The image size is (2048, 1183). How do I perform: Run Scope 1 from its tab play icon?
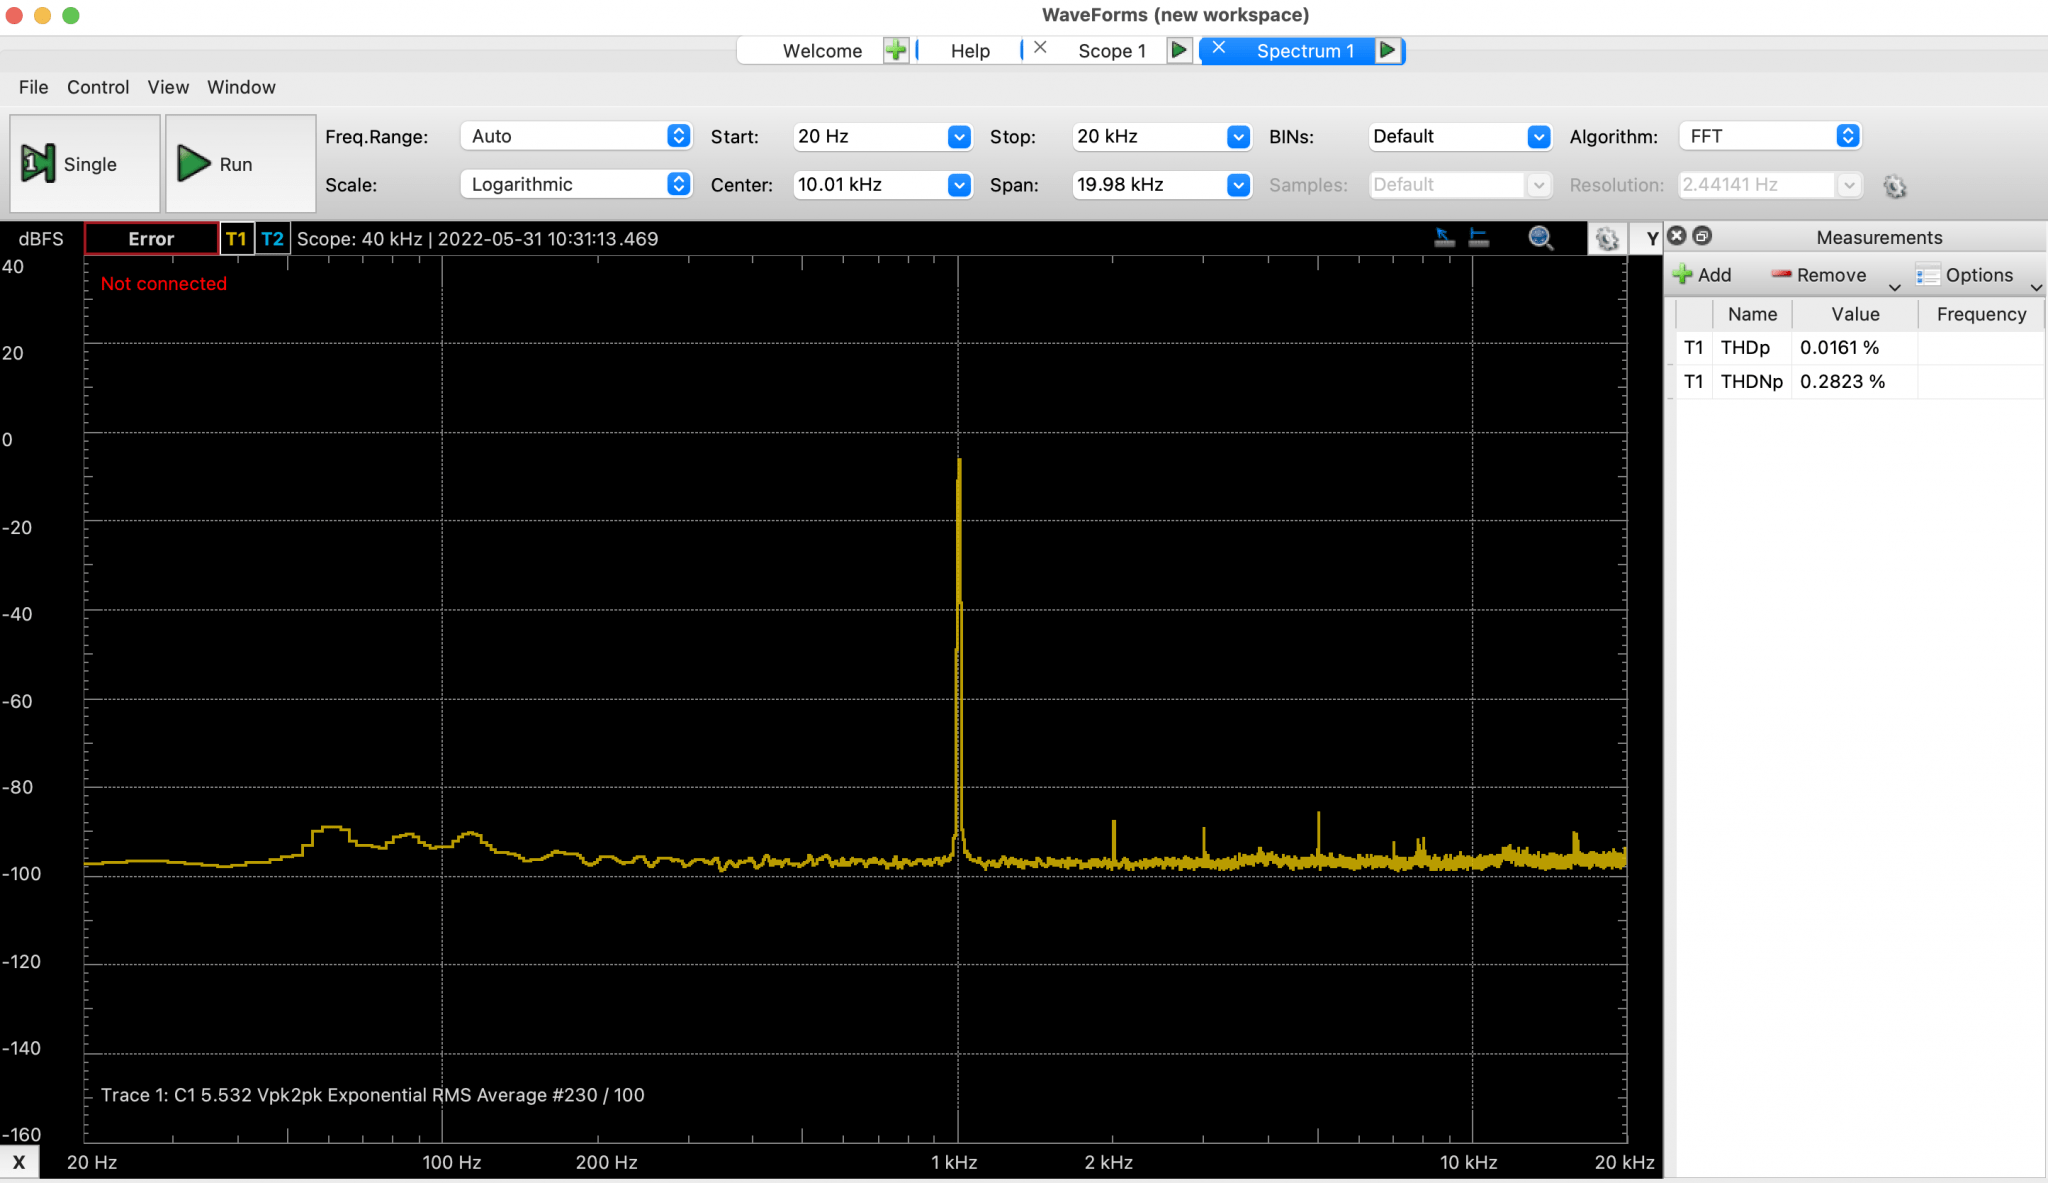1179,50
